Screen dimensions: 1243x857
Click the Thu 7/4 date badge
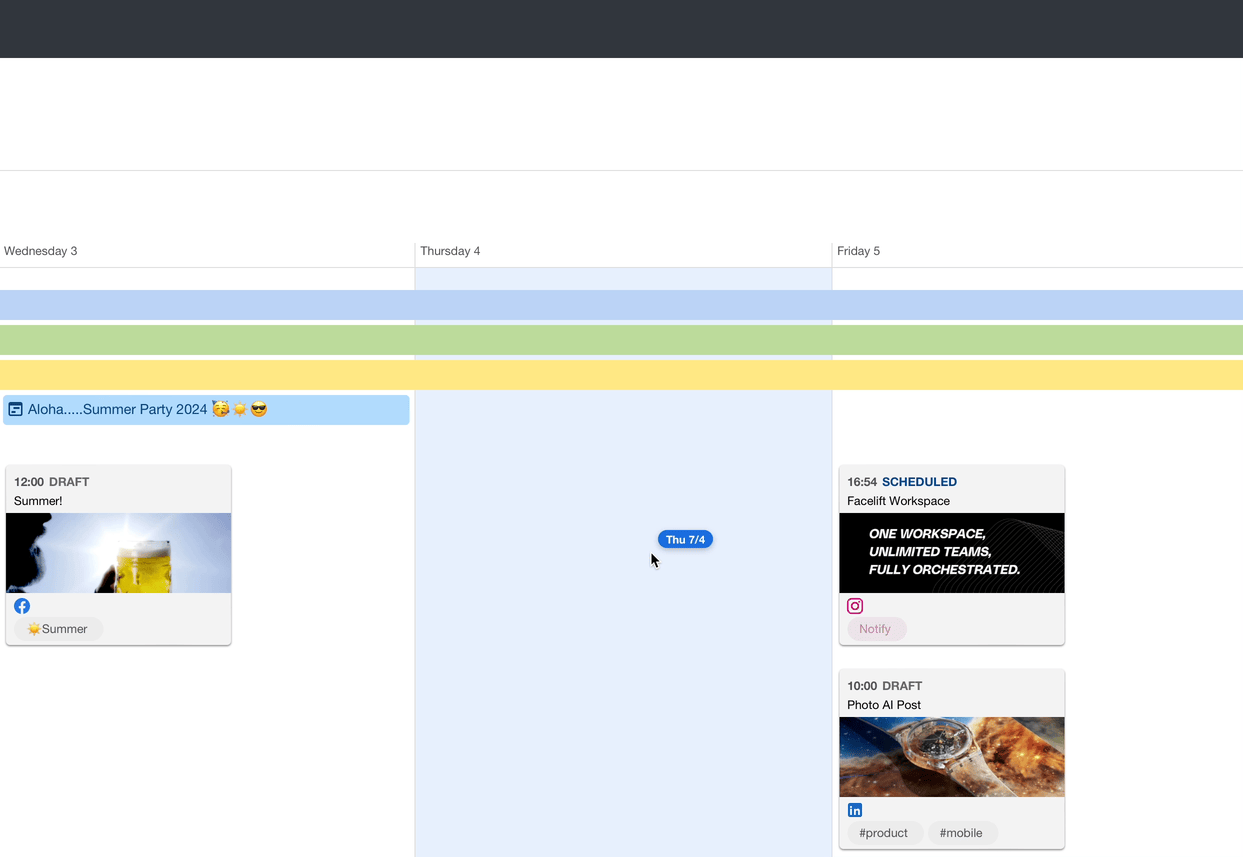pyautogui.click(x=685, y=539)
